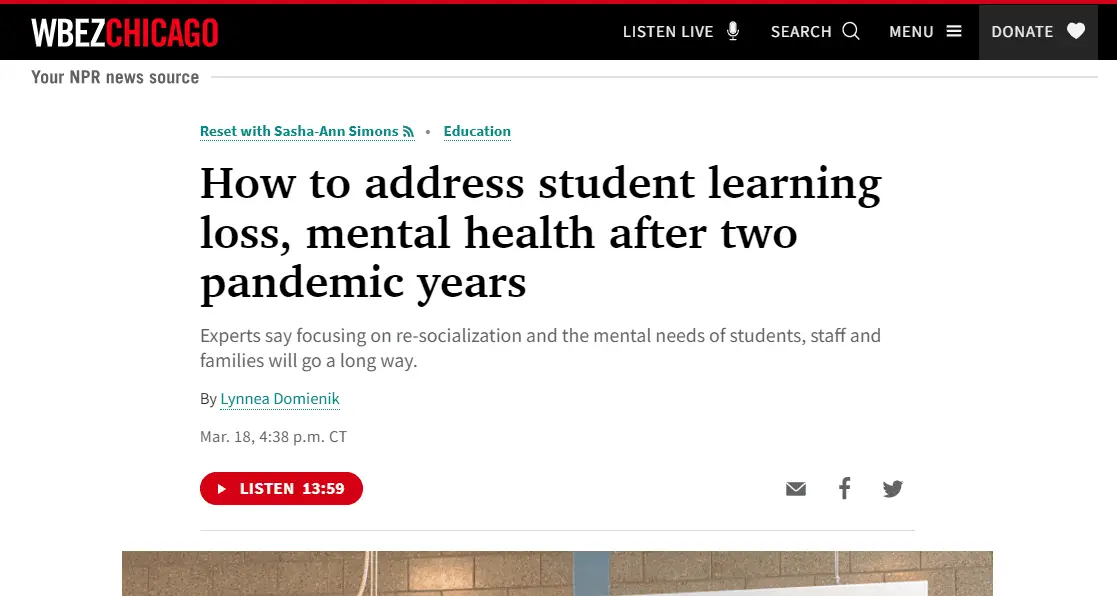Click the Listen Live text
The width and height of the screenshot is (1117, 596).
pos(668,32)
